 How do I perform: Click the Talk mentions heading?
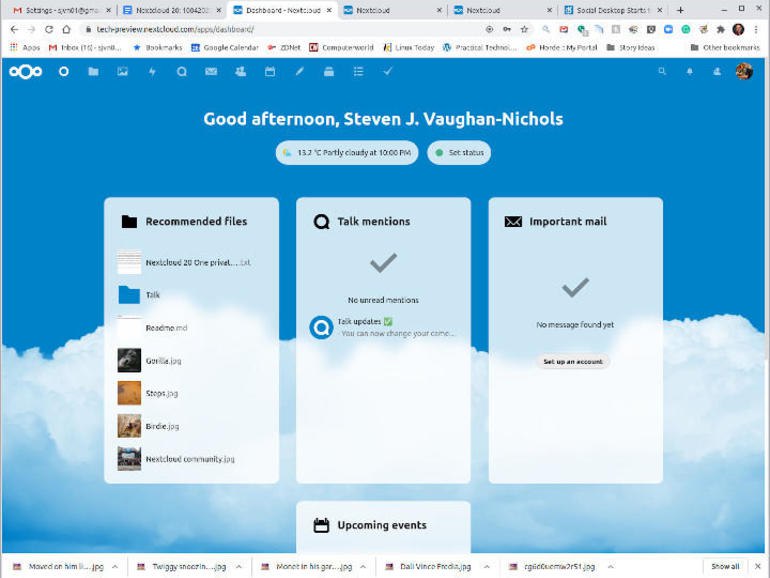tap(374, 221)
